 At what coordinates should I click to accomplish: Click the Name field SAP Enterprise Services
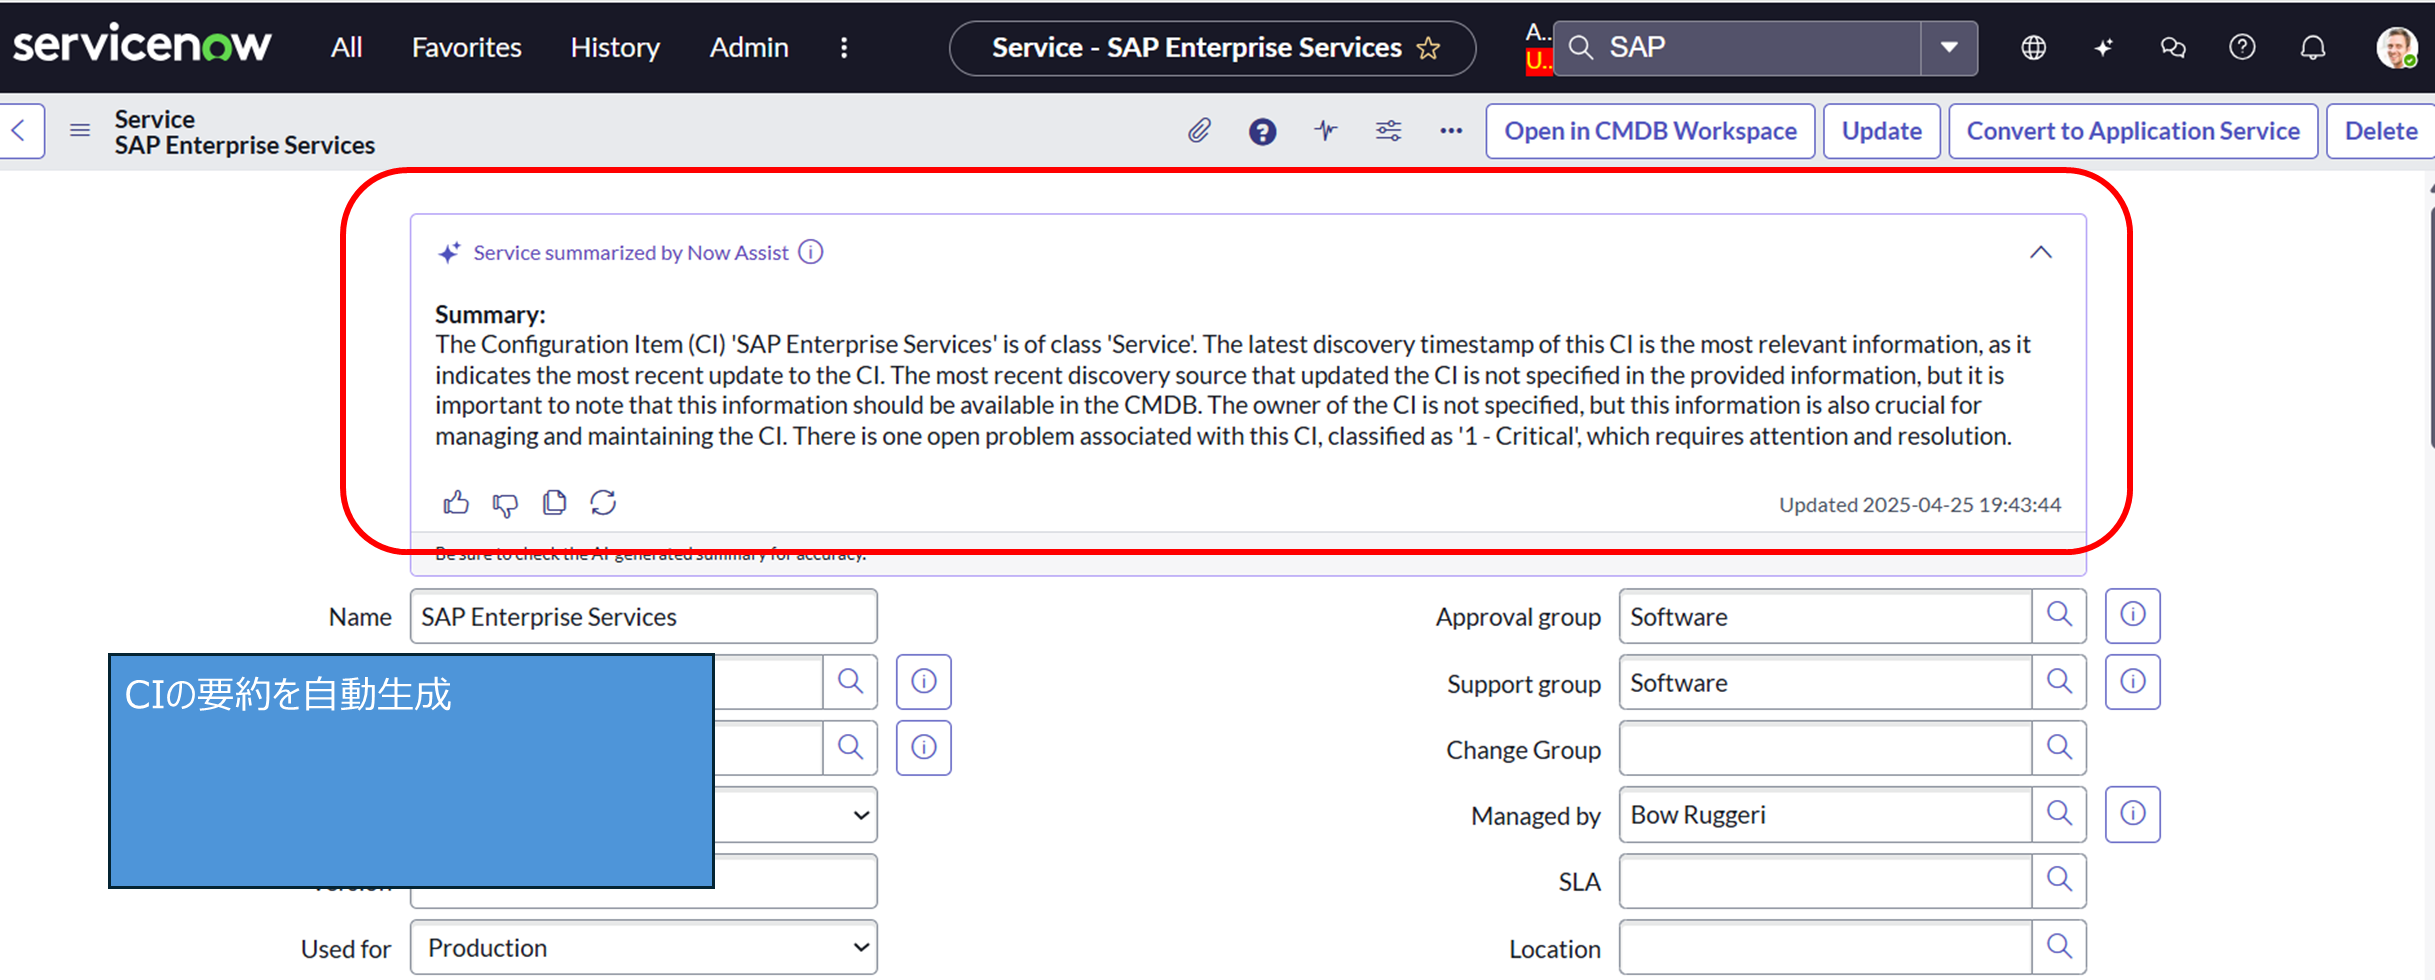point(644,617)
